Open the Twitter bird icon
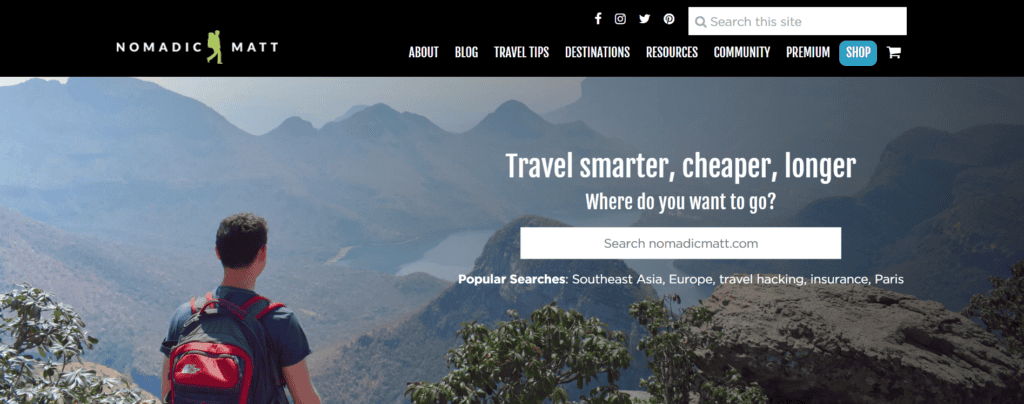This screenshot has width=1024, height=404. coord(645,19)
